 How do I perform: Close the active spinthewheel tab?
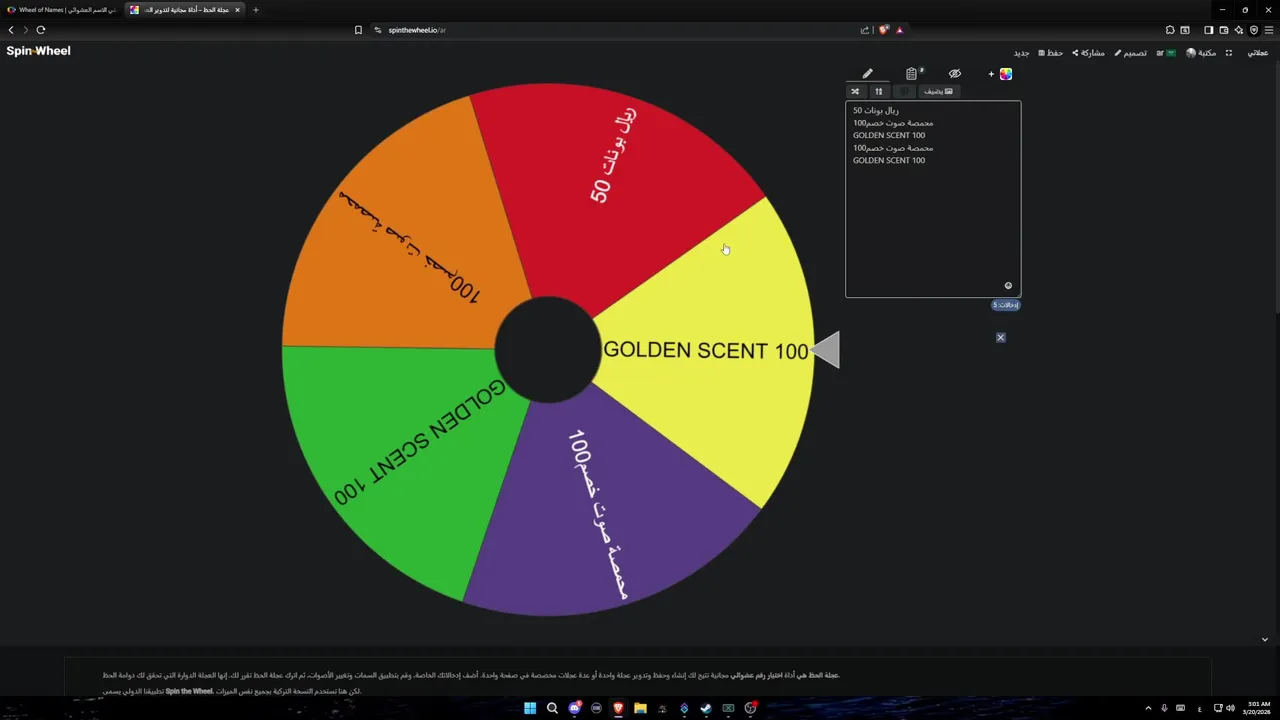(237, 10)
